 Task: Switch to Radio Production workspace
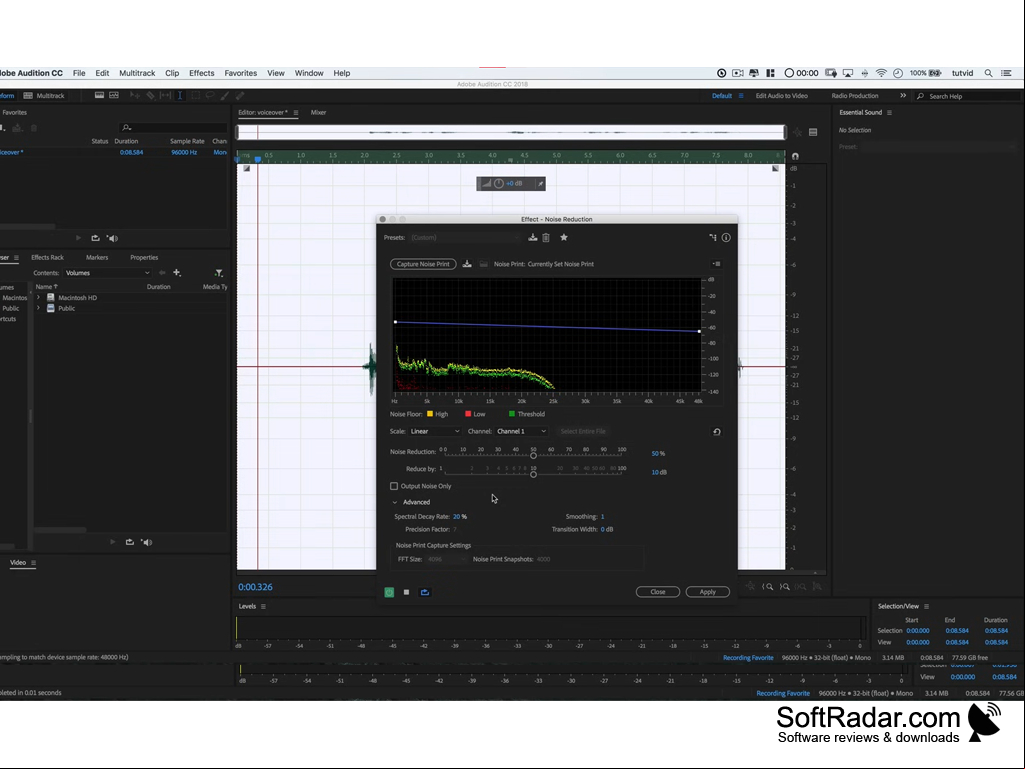coord(854,95)
